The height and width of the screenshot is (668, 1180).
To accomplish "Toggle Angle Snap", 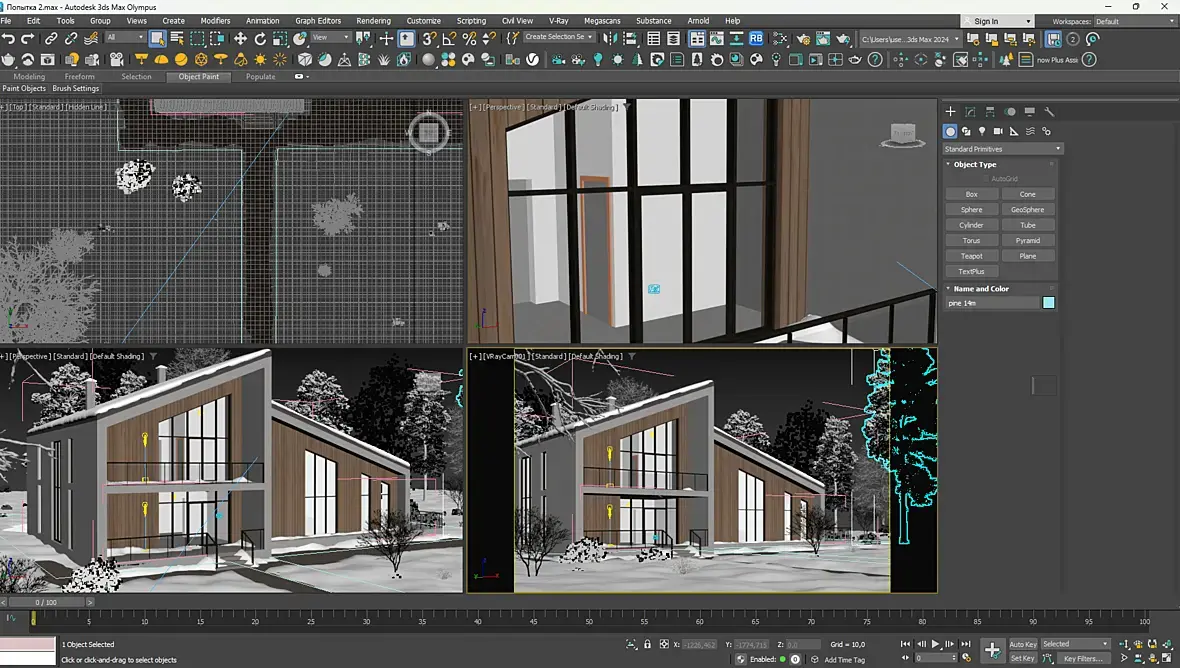I will [x=450, y=38].
